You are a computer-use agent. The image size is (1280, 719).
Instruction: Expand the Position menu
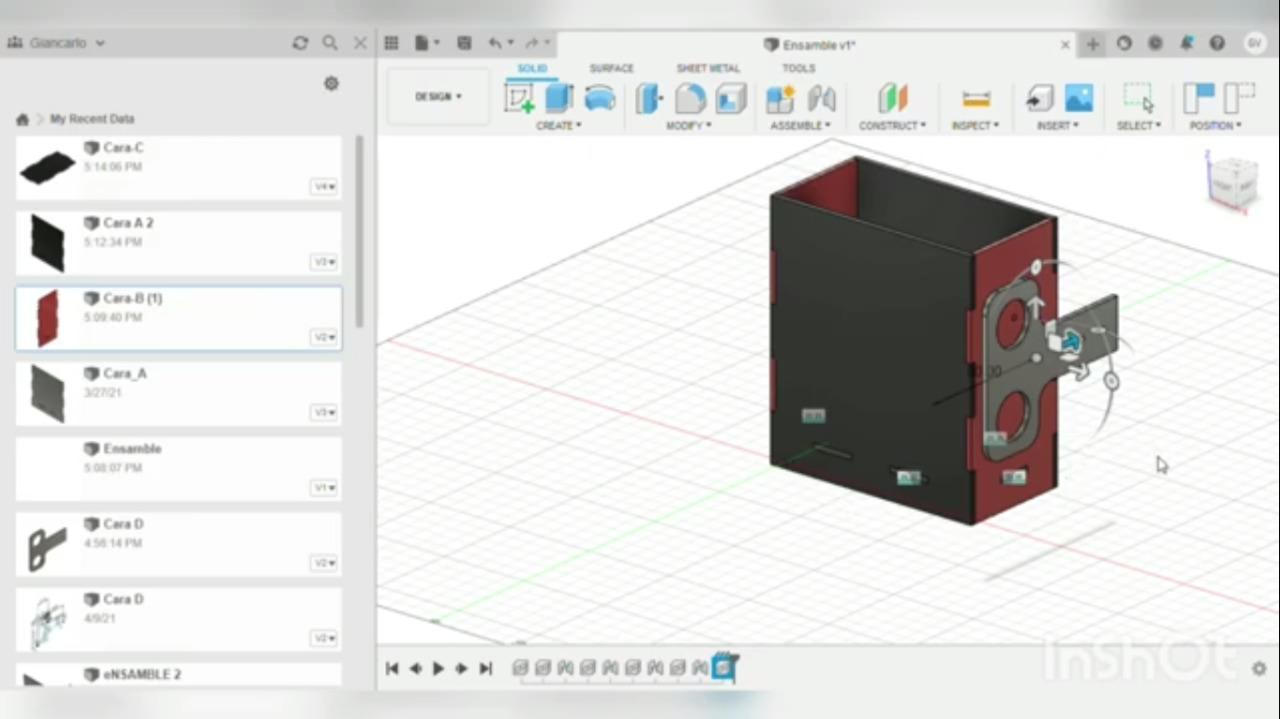pos(1216,125)
